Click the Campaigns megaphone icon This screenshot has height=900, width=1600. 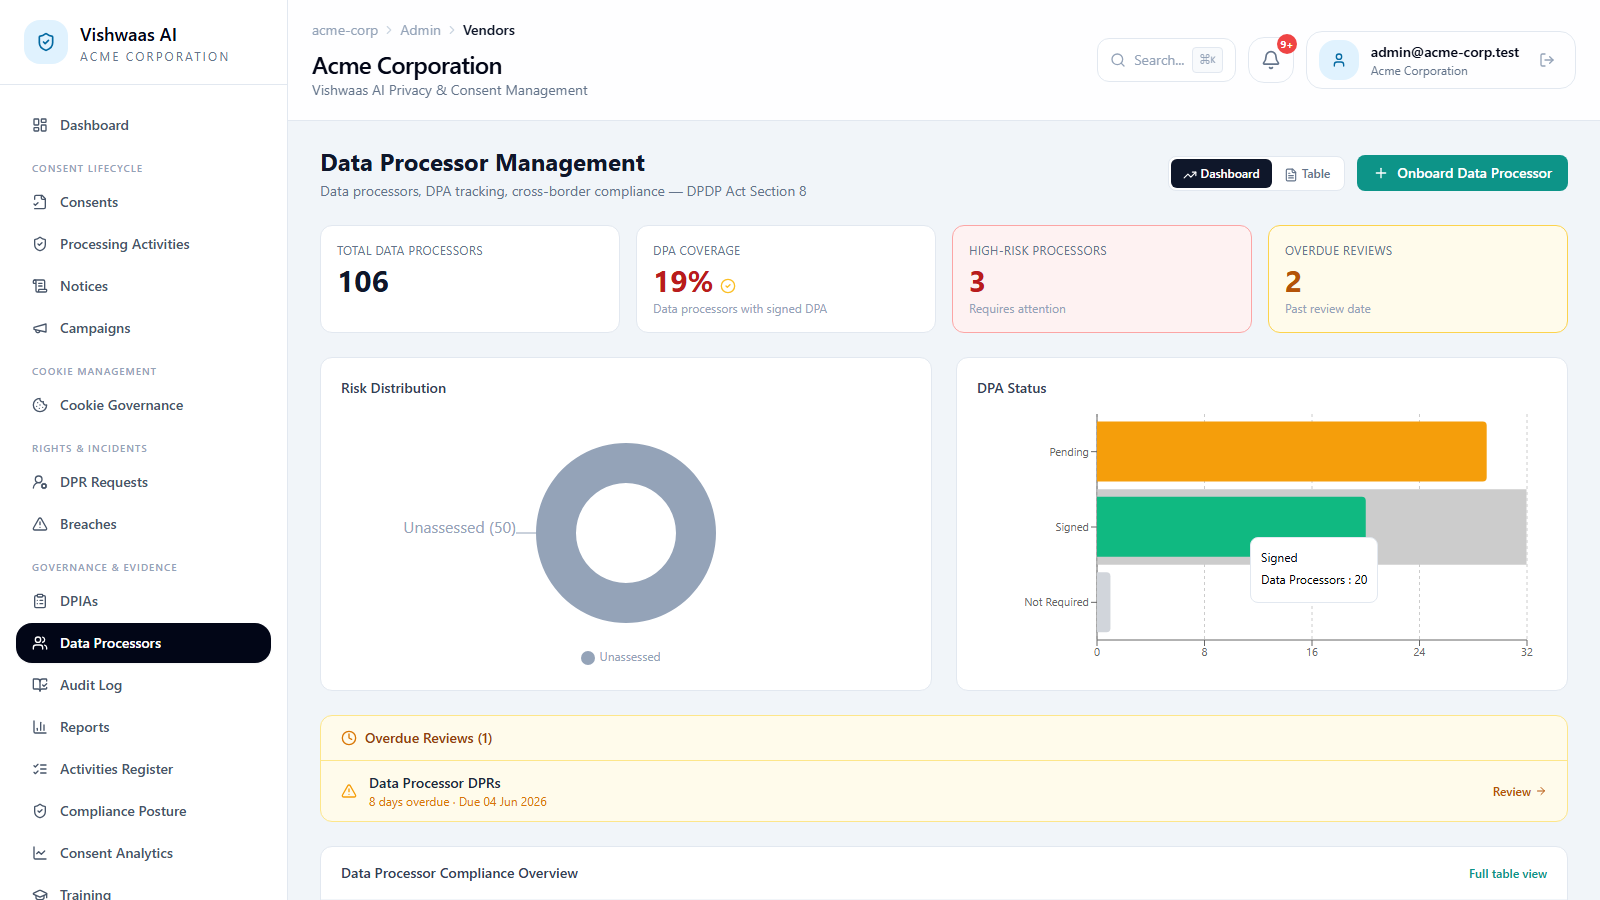40,328
